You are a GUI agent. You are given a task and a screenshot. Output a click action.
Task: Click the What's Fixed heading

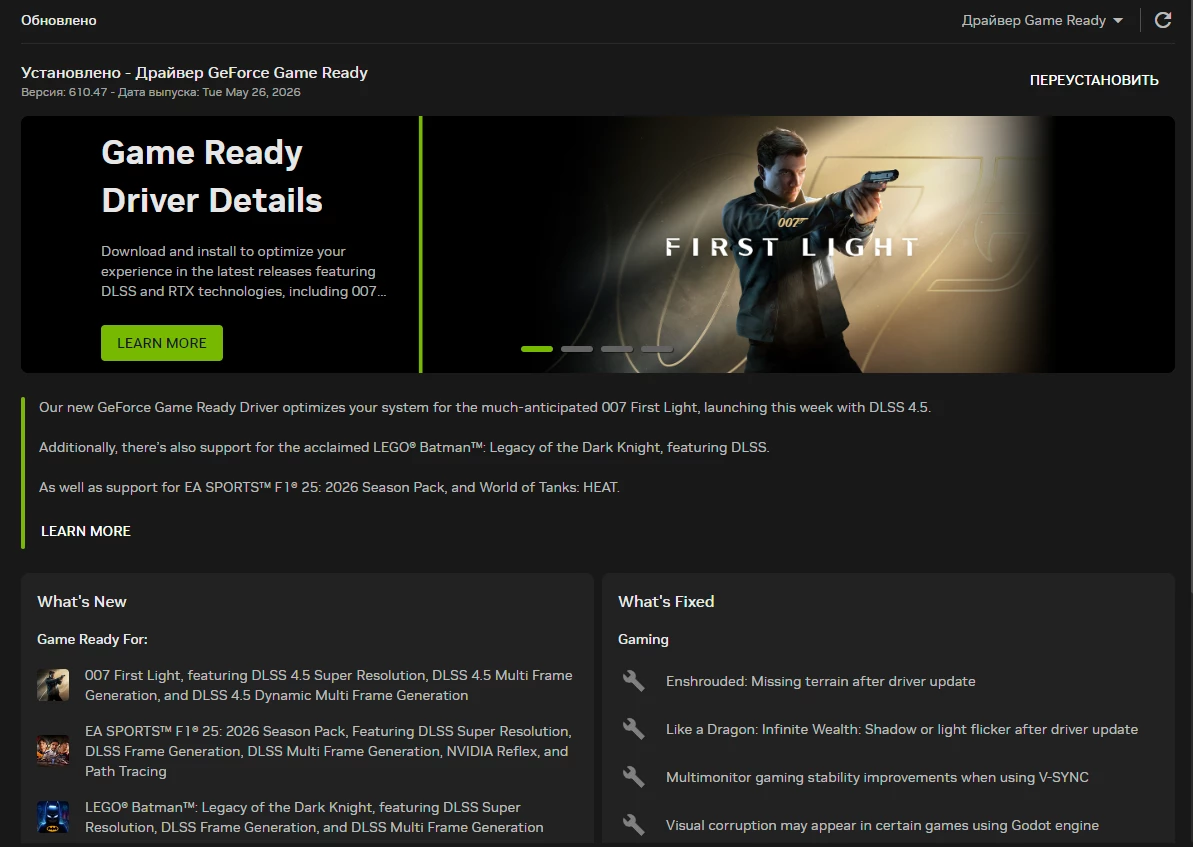pos(666,601)
